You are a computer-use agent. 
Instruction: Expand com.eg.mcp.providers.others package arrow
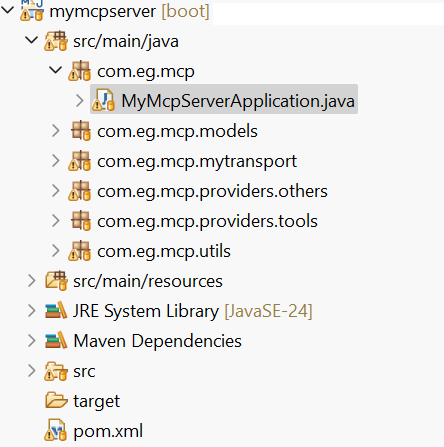(x=56, y=191)
